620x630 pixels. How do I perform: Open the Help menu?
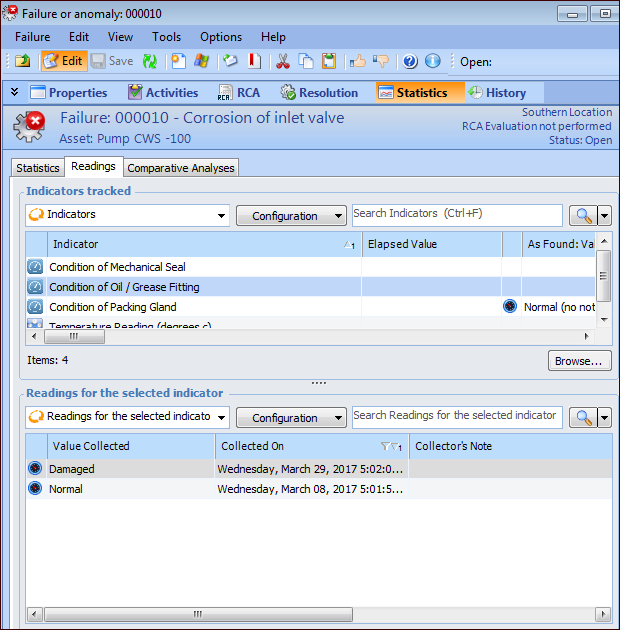(273, 37)
